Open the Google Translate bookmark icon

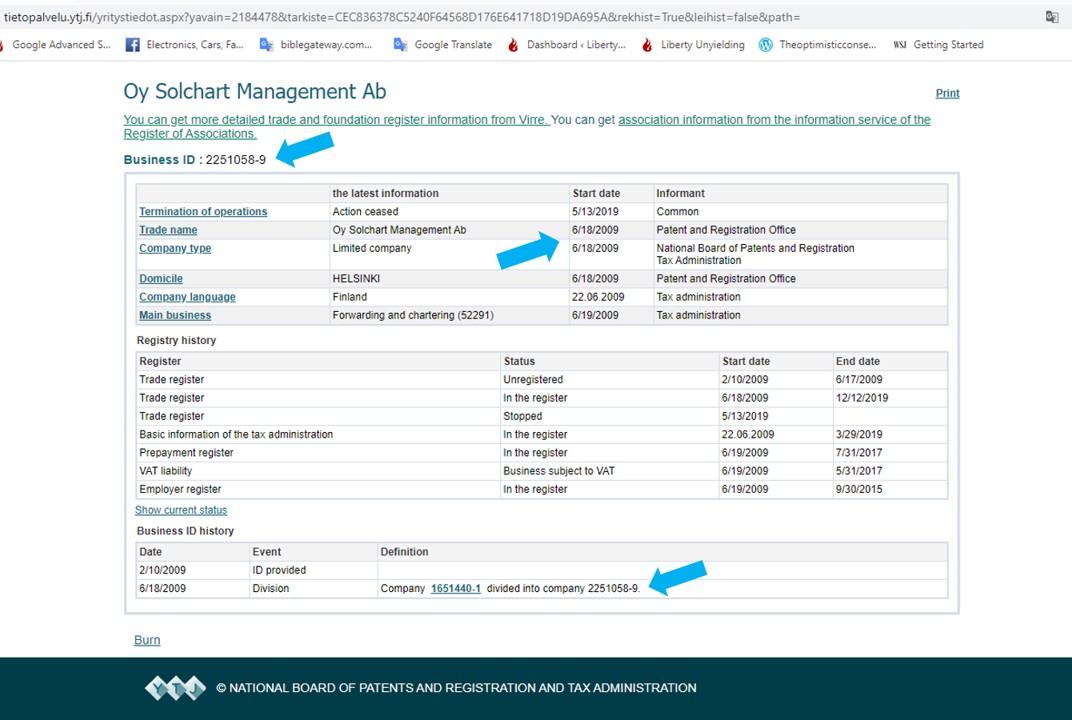[401, 44]
